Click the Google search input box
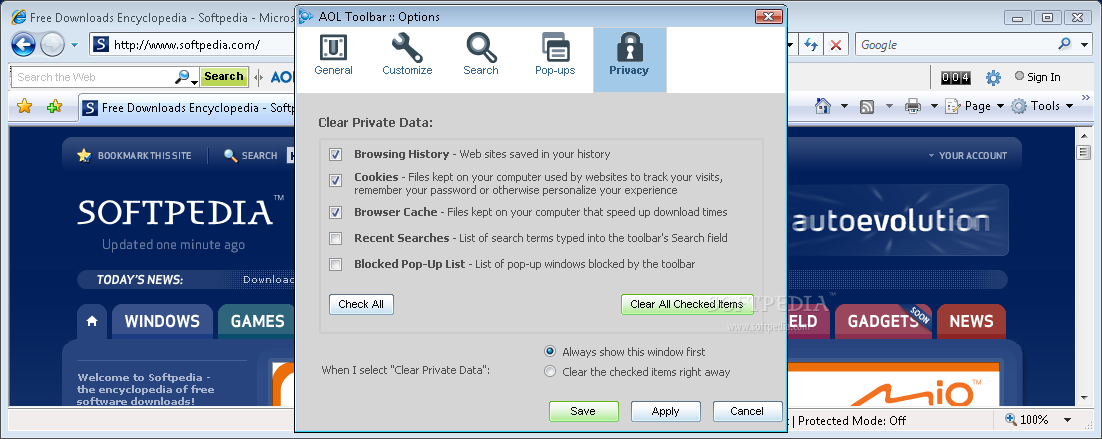Viewport: 1102px width, 439px height. pyautogui.click(x=954, y=45)
